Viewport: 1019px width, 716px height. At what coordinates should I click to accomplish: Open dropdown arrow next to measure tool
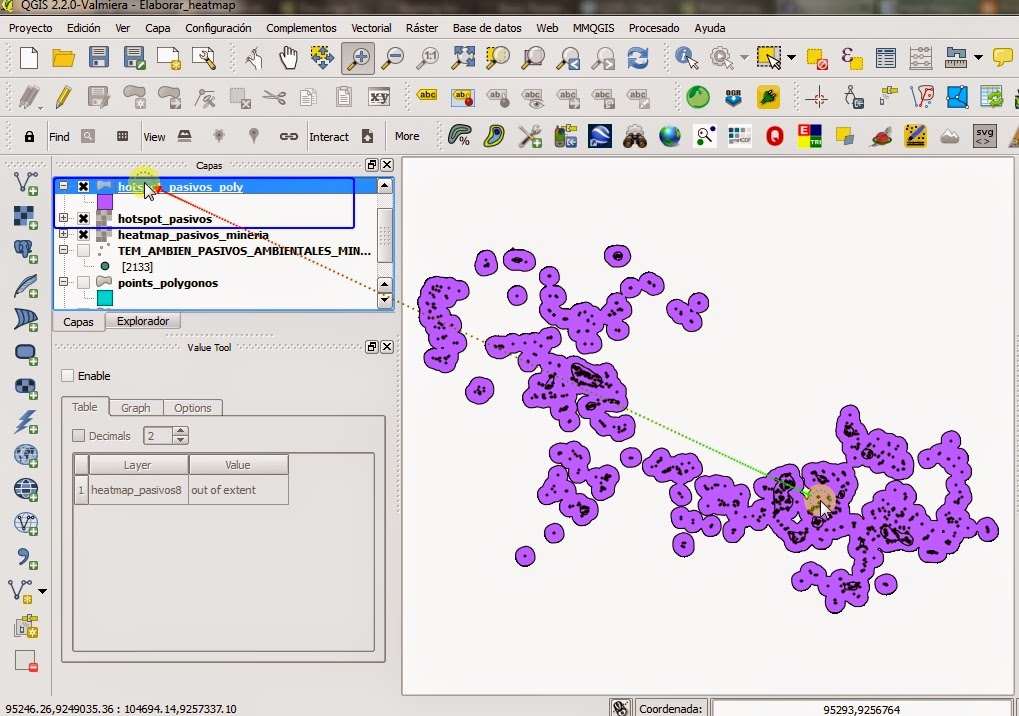[x=978, y=58]
